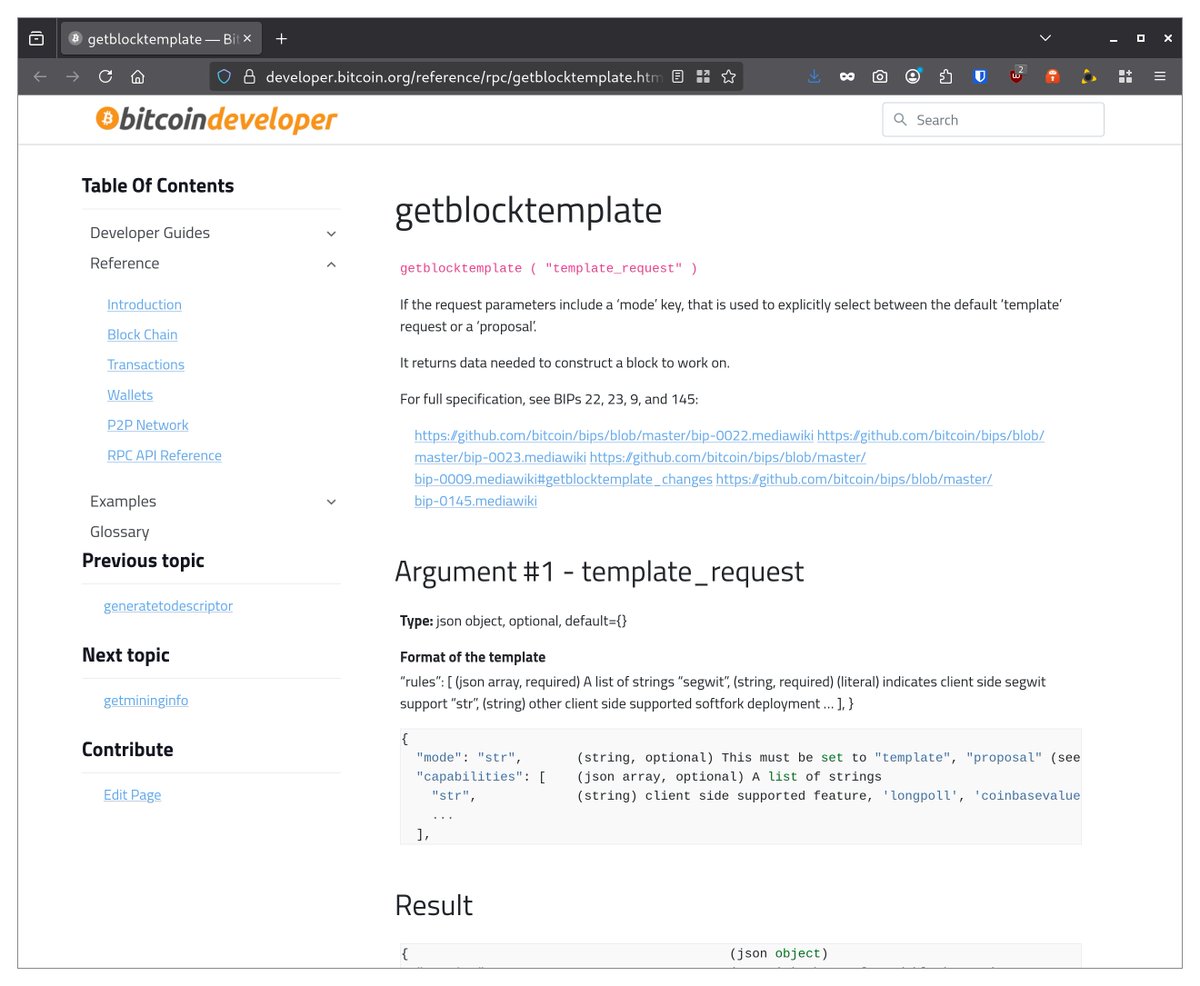This screenshot has height=986, width=1200.
Task: Open Extensions puzzle piece menu
Action: click(x=946, y=76)
